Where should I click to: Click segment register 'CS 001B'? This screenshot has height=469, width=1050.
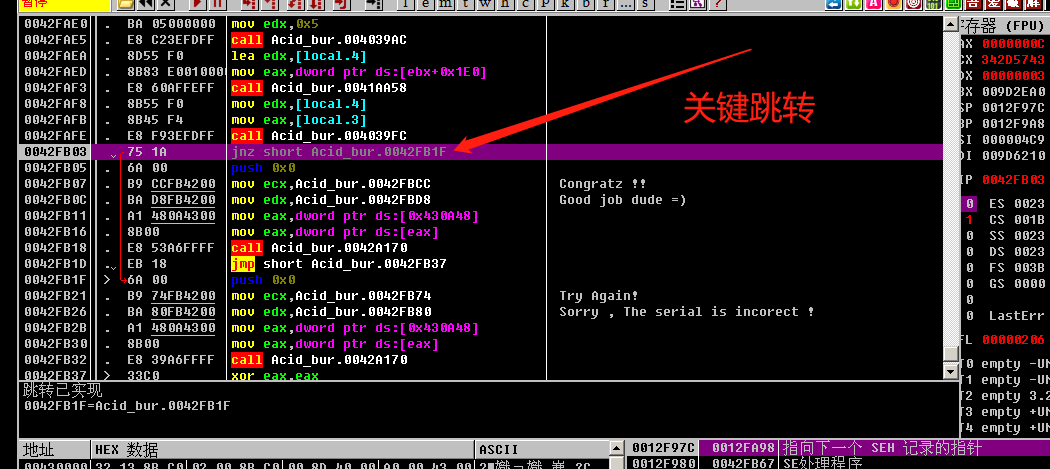point(1017,219)
